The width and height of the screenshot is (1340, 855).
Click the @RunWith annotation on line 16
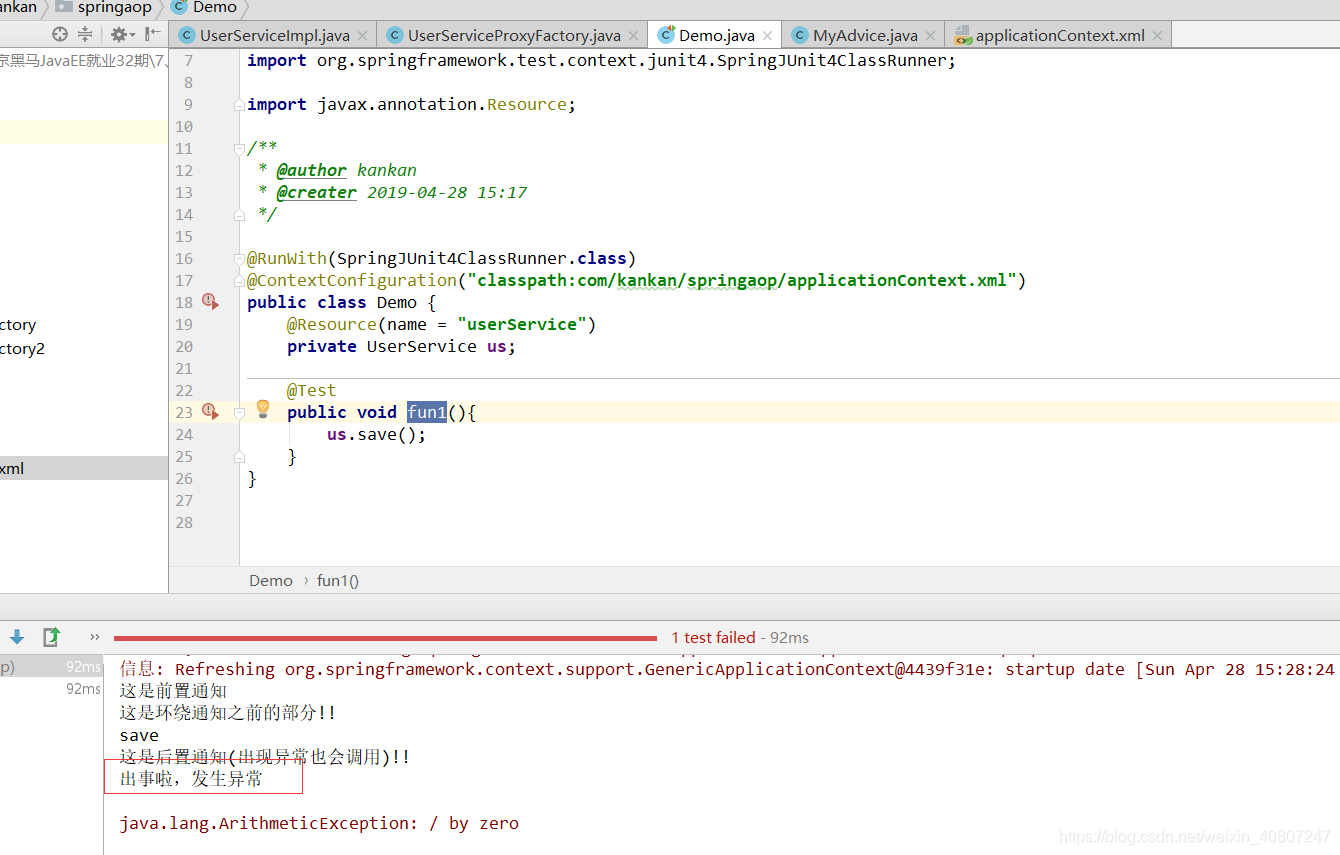click(x=287, y=258)
